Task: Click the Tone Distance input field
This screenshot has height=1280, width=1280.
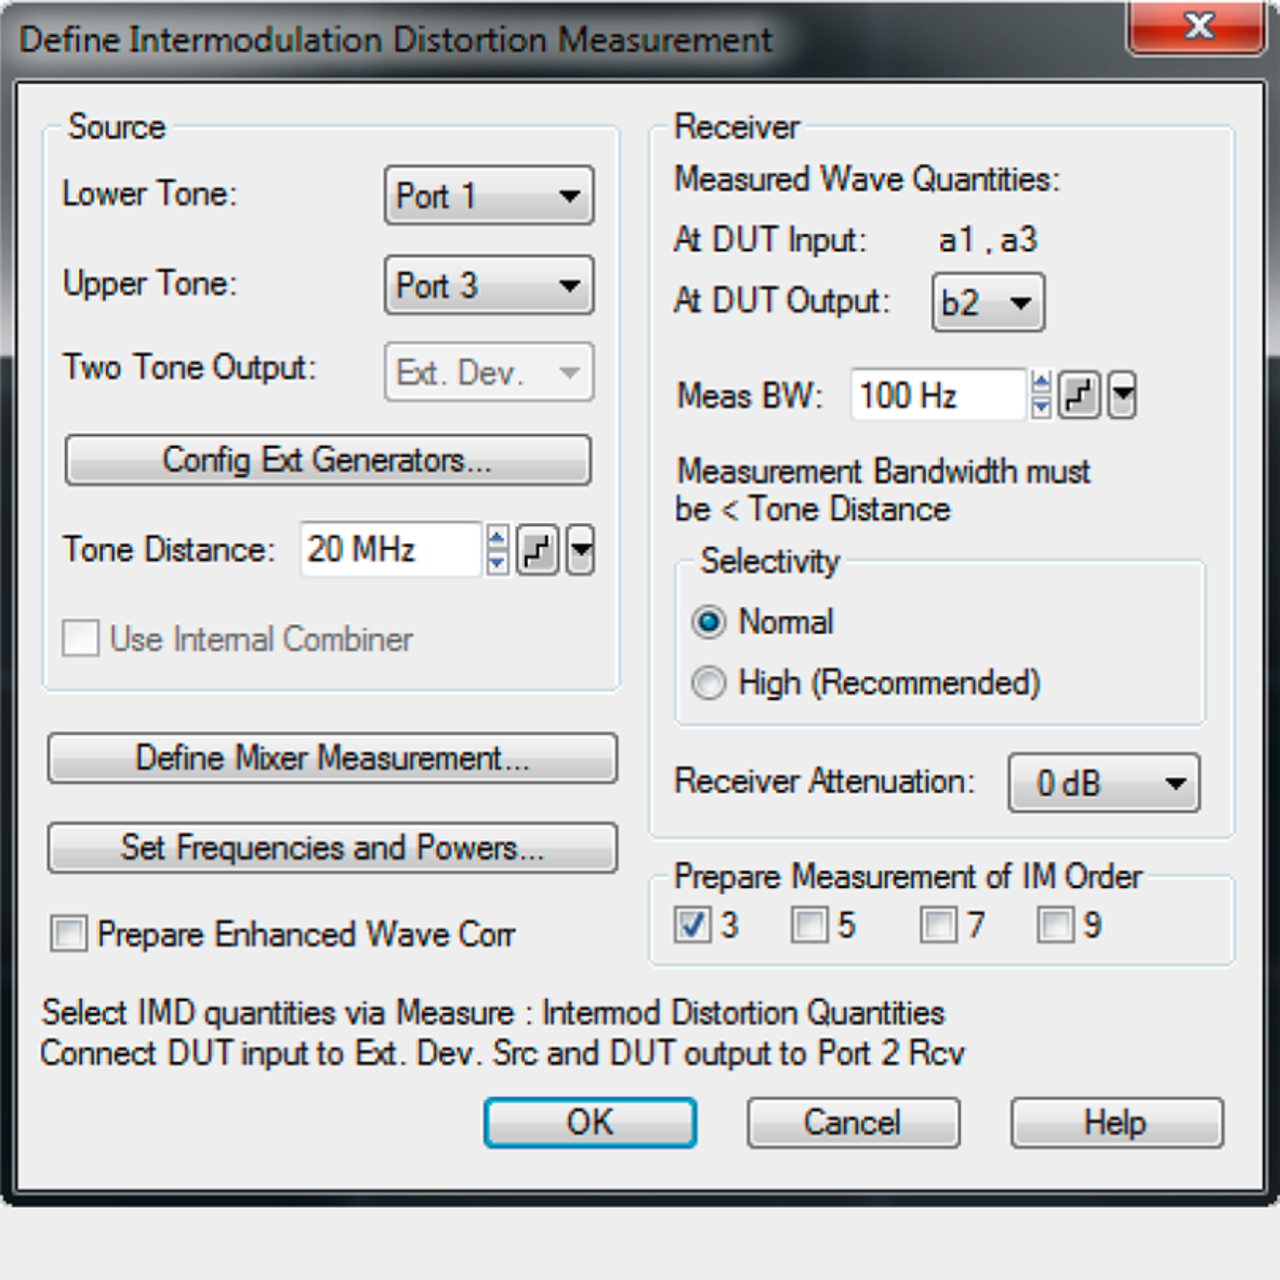Action: pyautogui.click(x=390, y=550)
